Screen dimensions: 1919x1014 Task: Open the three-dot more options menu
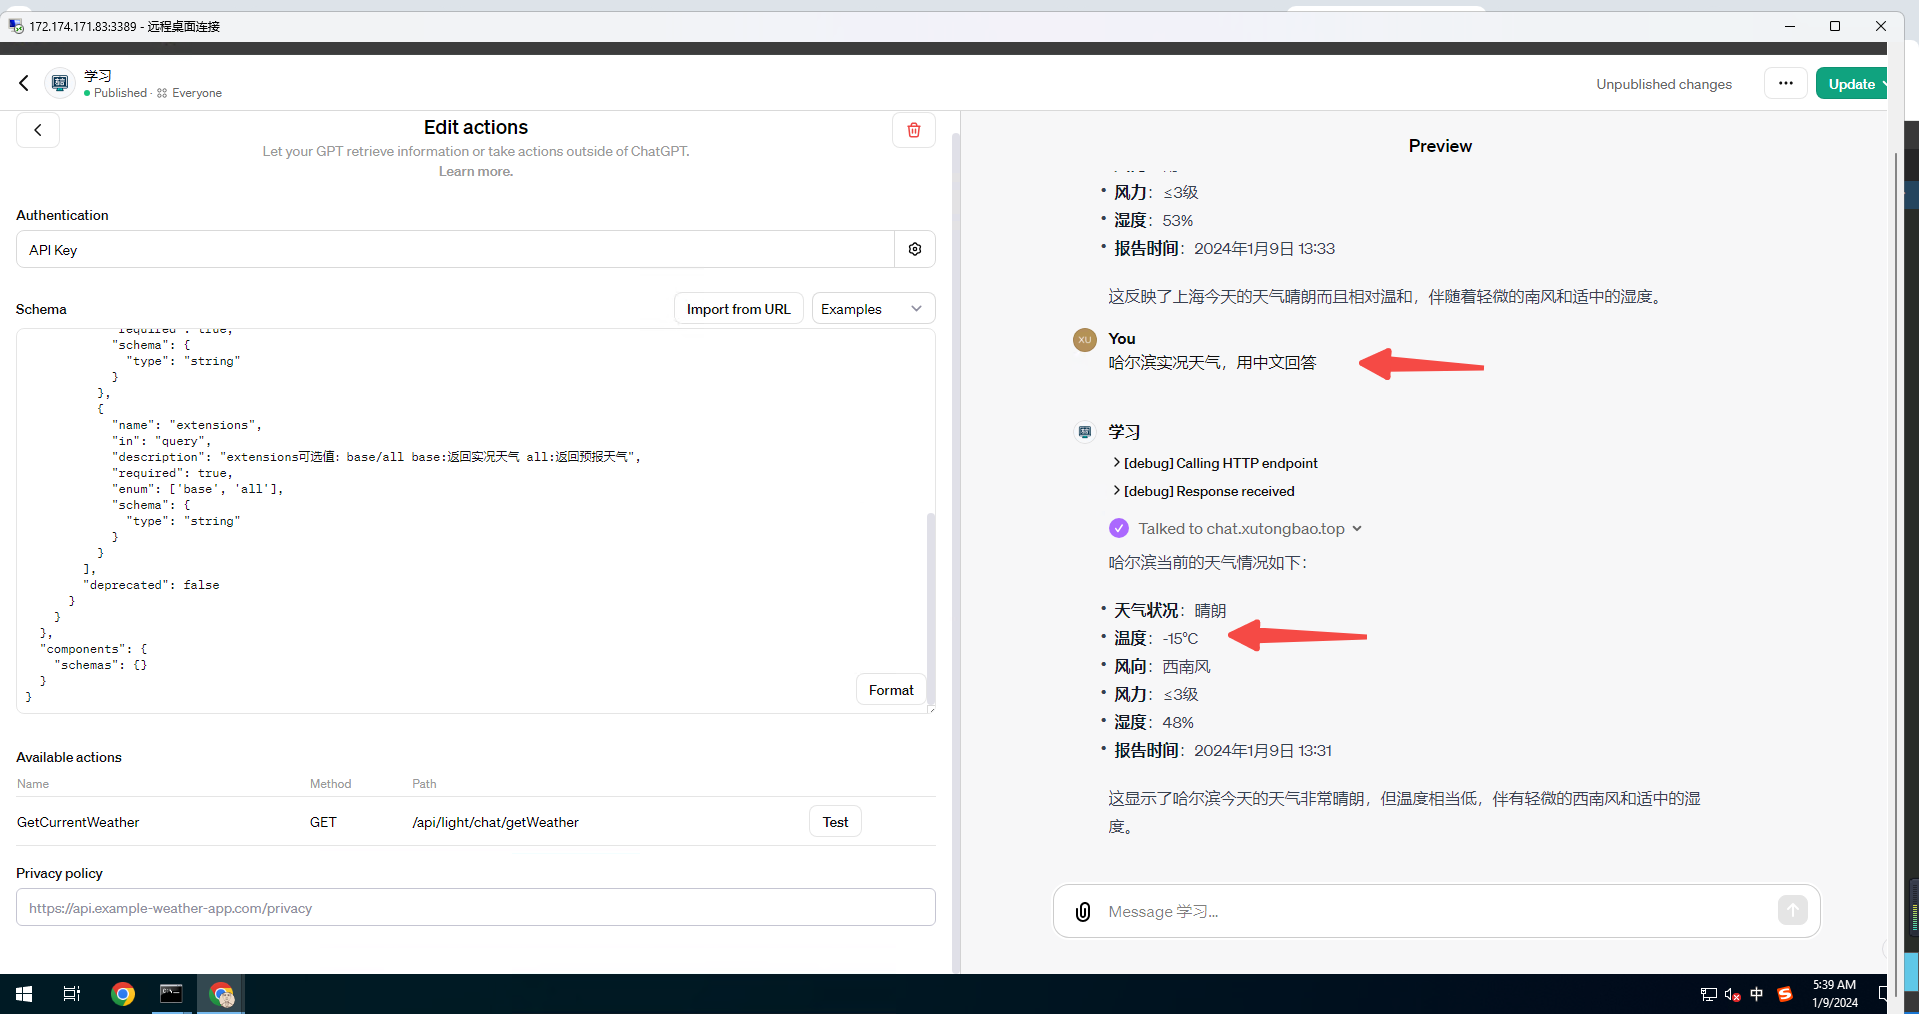pyautogui.click(x=1785, y=84)
